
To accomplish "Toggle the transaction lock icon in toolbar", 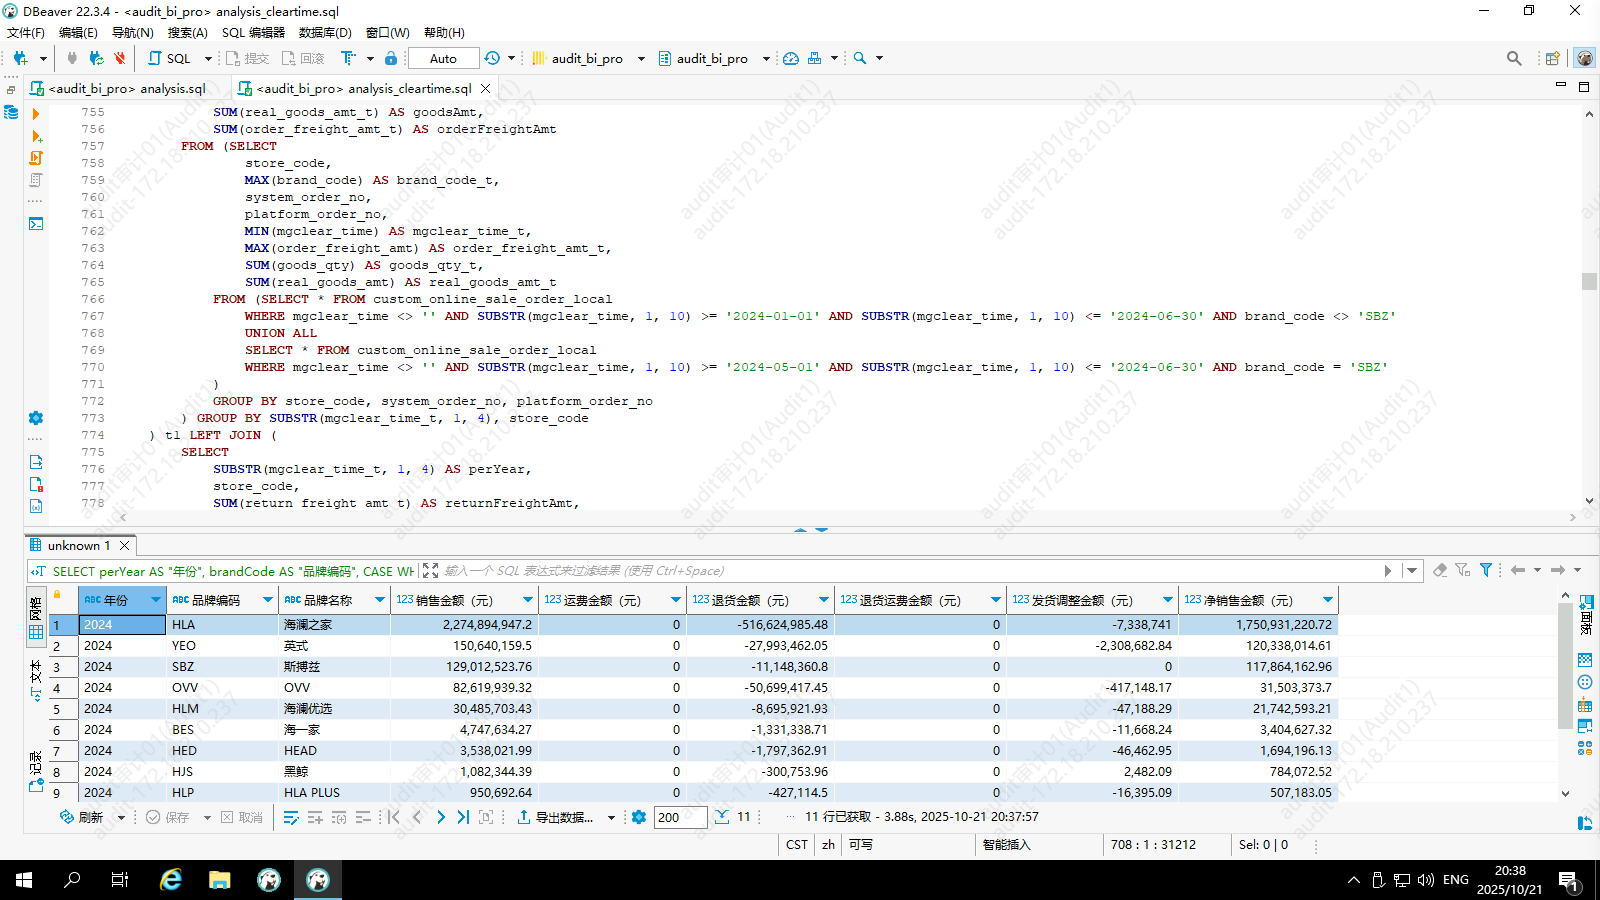I will point(391,58).
